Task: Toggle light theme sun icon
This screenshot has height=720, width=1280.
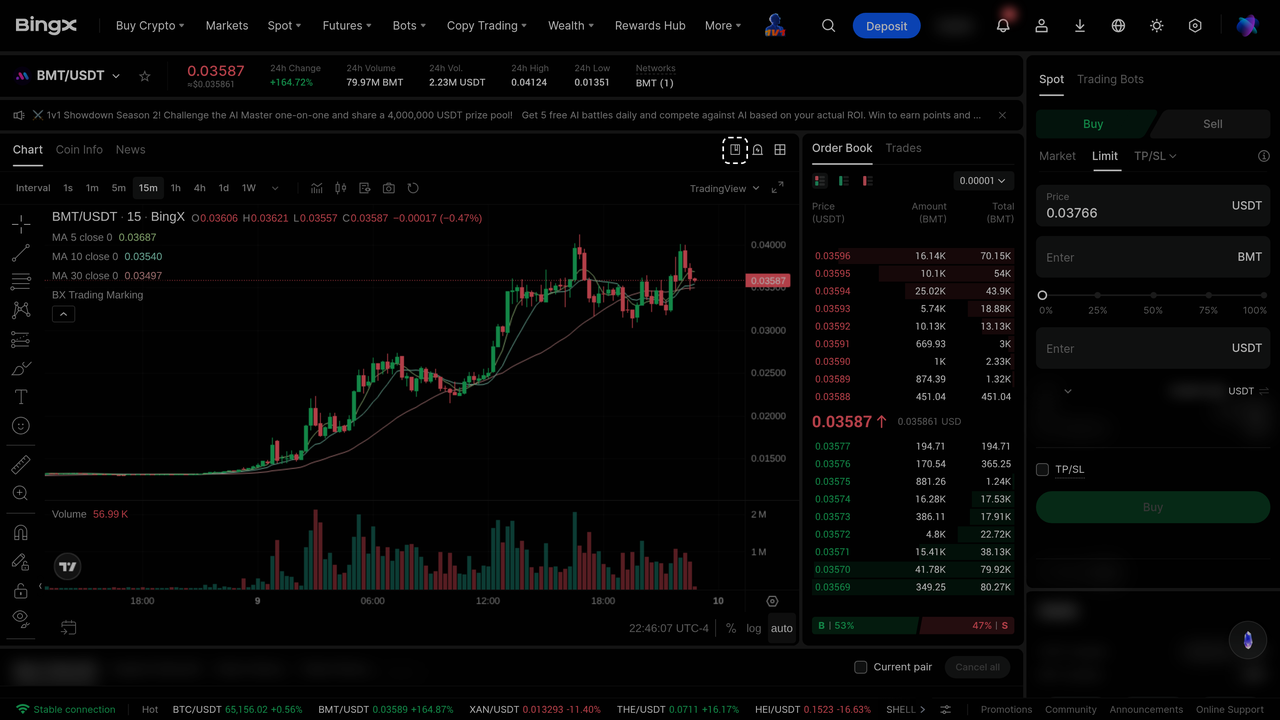Action: pos(1157,26)
